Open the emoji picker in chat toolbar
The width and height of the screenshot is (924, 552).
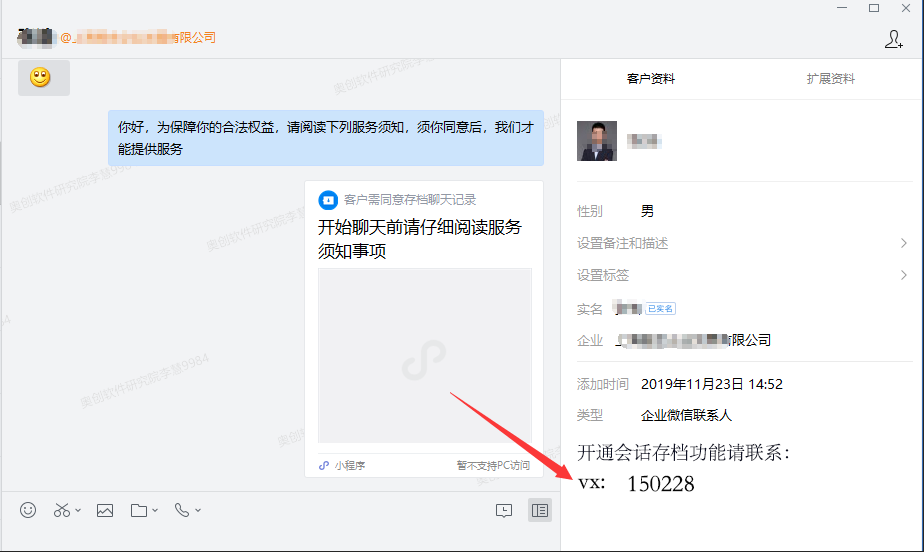click(28, 510)
